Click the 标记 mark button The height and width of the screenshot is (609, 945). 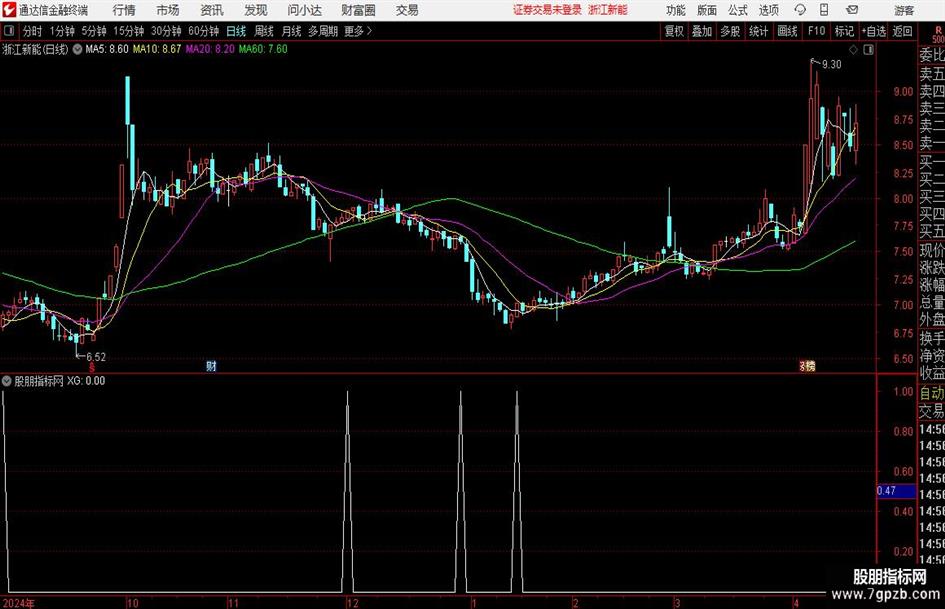coord(844,31)
